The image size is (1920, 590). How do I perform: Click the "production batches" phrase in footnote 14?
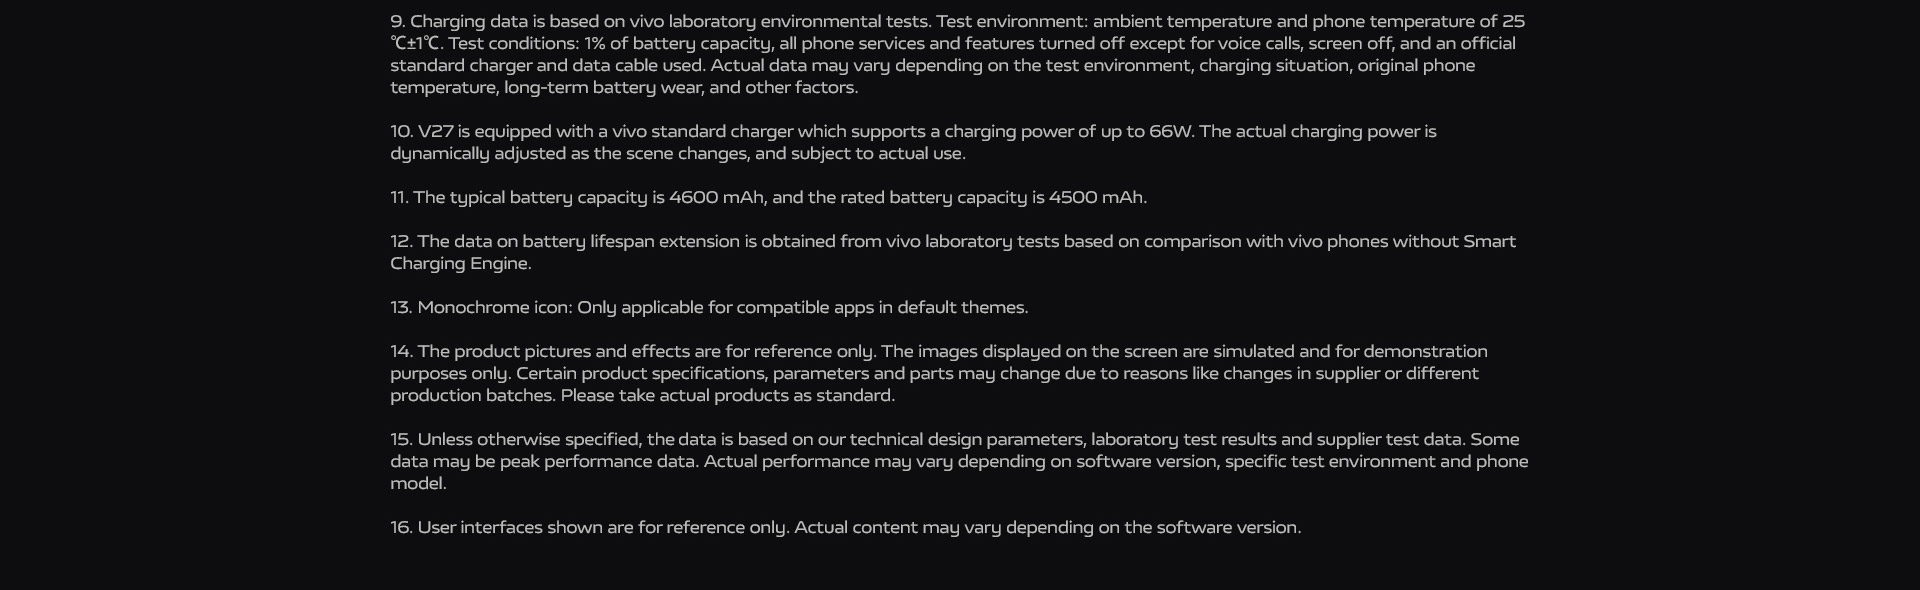coord(471,396)
